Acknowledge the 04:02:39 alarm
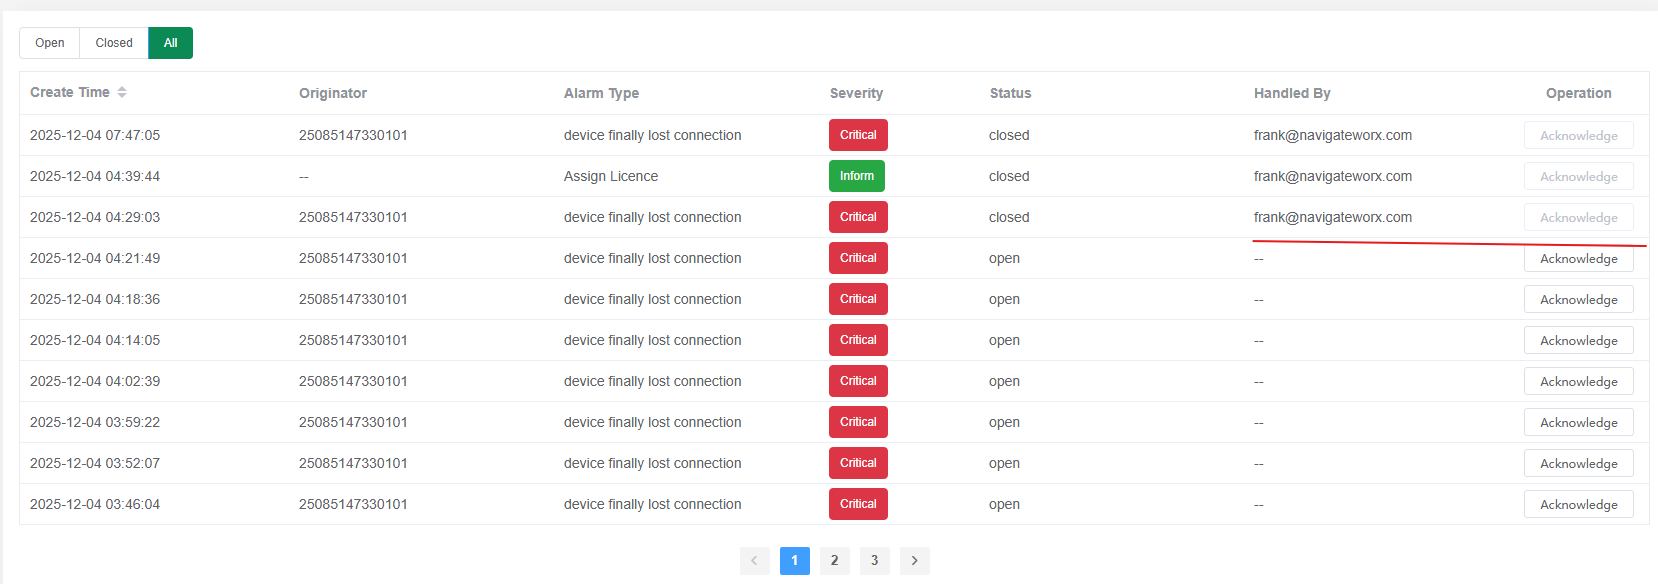 pyautogui.click(x=1578, y=382)
